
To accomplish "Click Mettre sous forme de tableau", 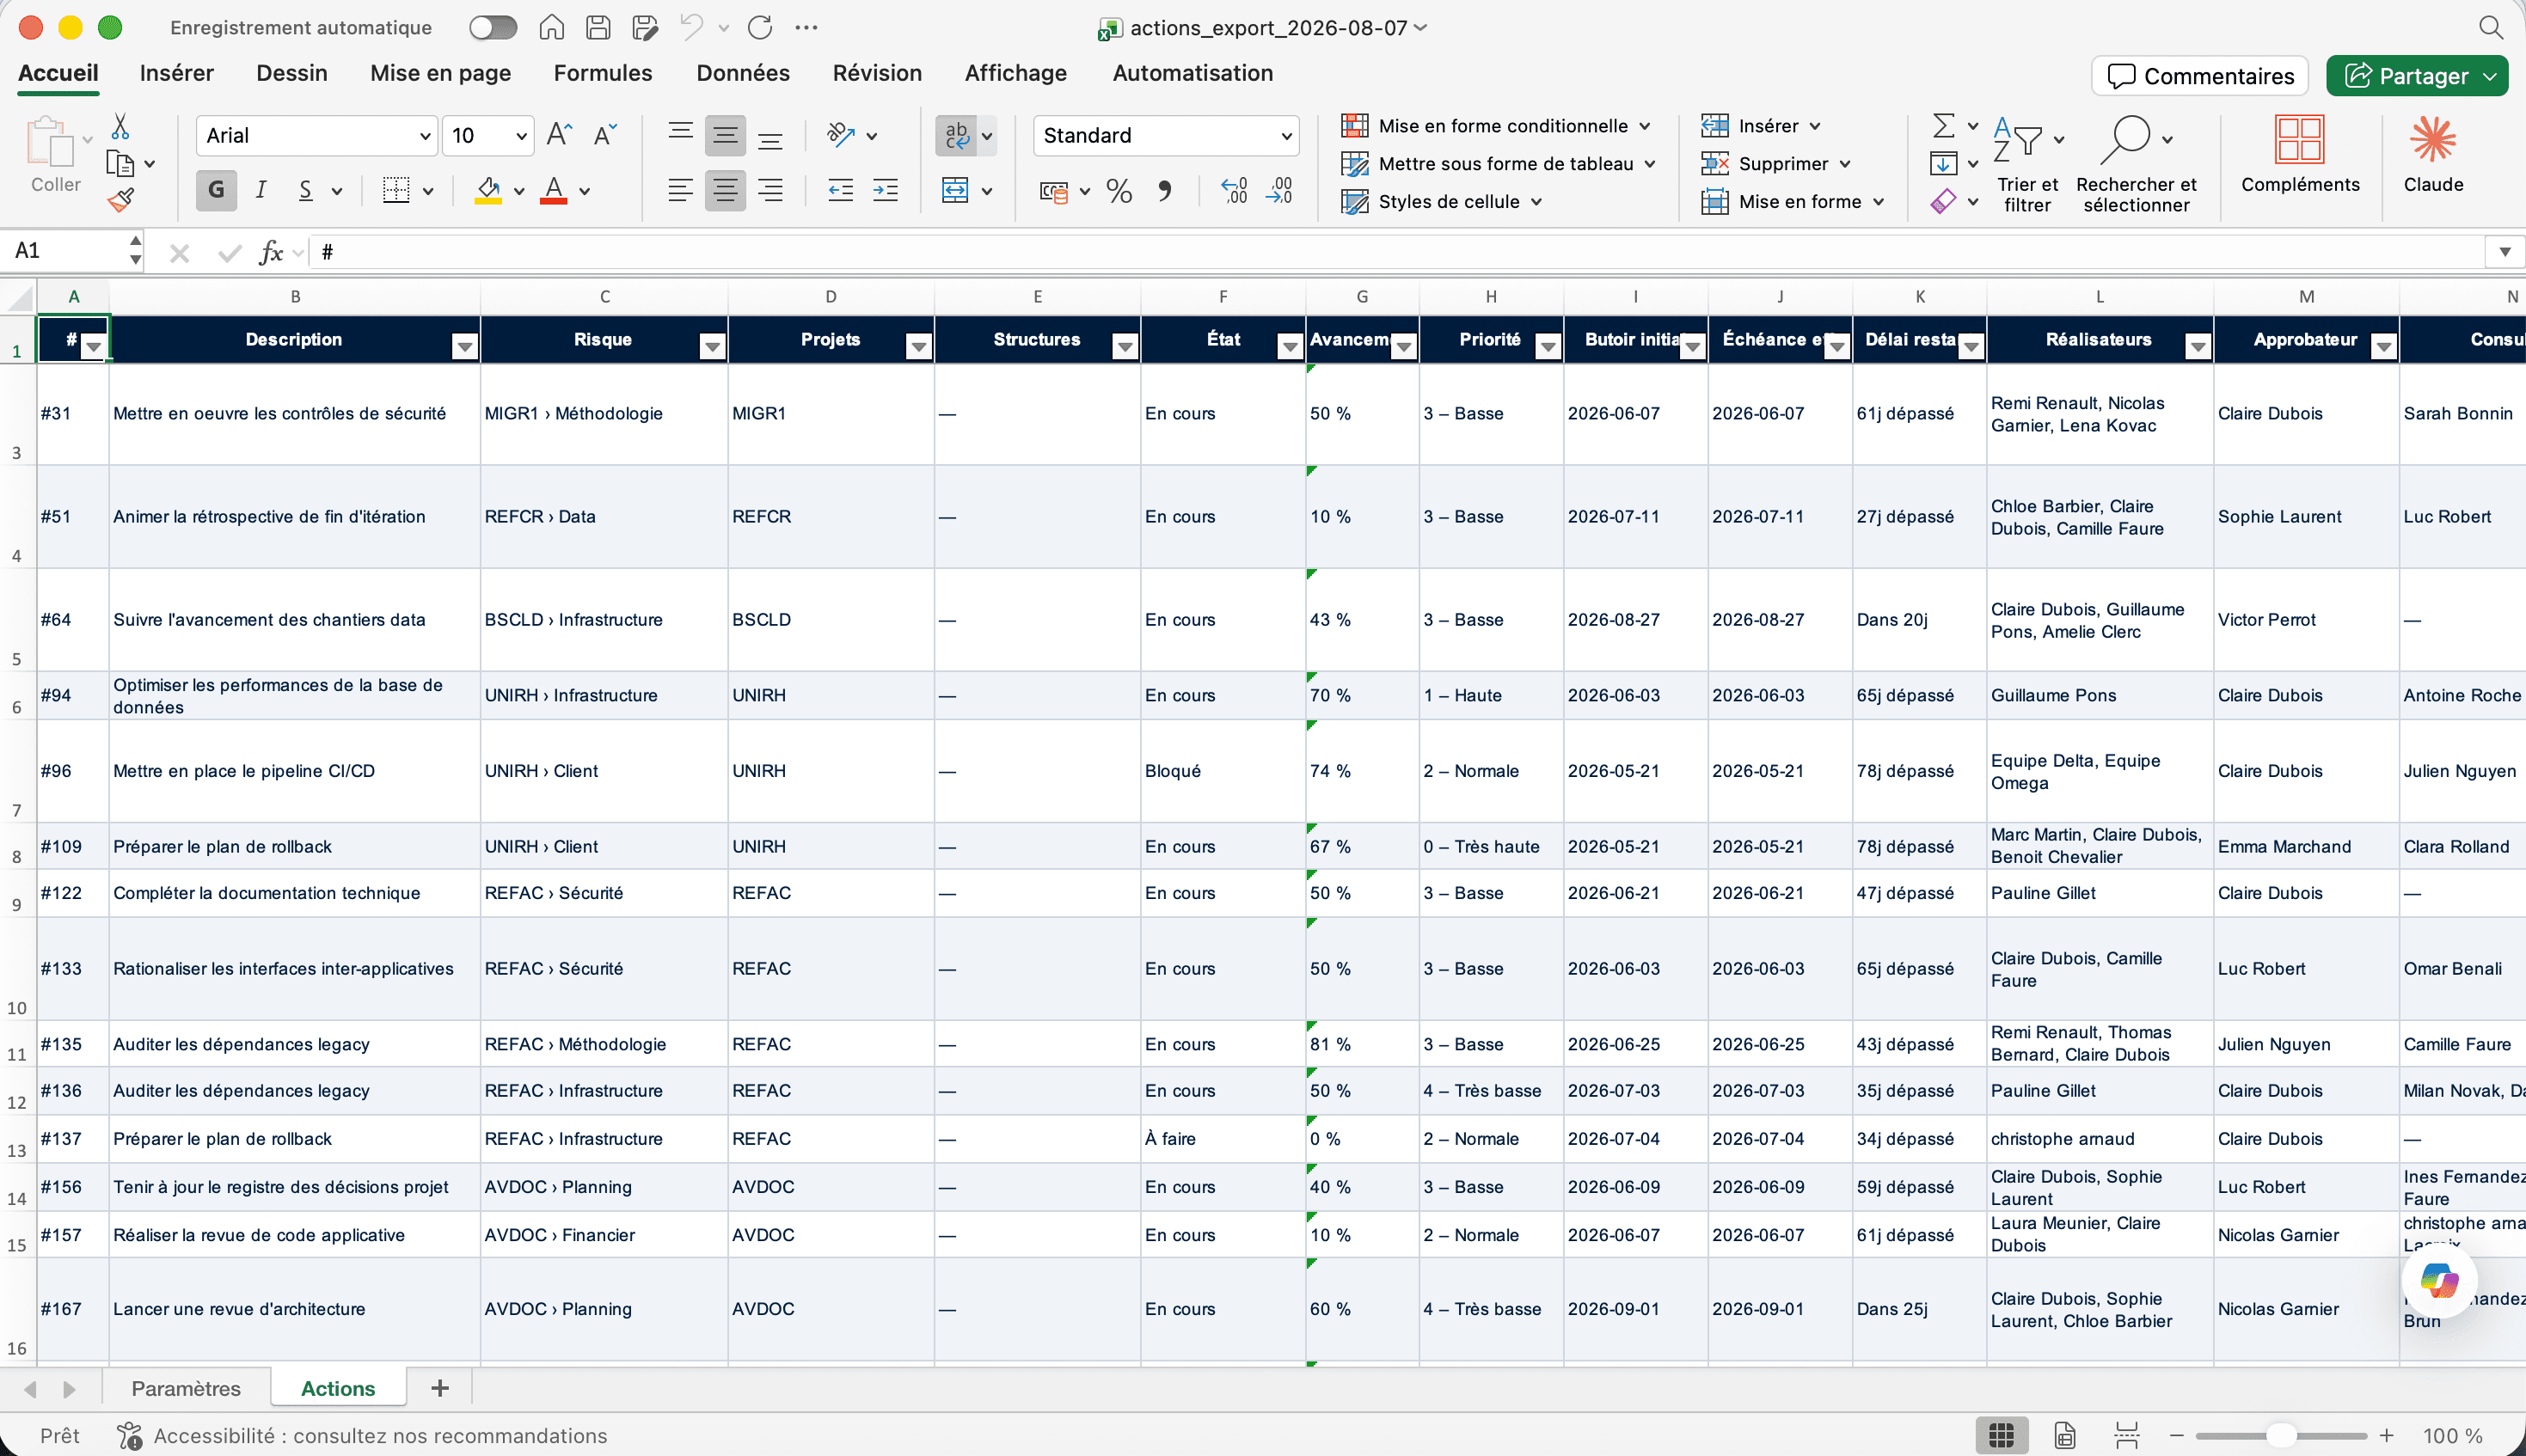I will 1497,164.
